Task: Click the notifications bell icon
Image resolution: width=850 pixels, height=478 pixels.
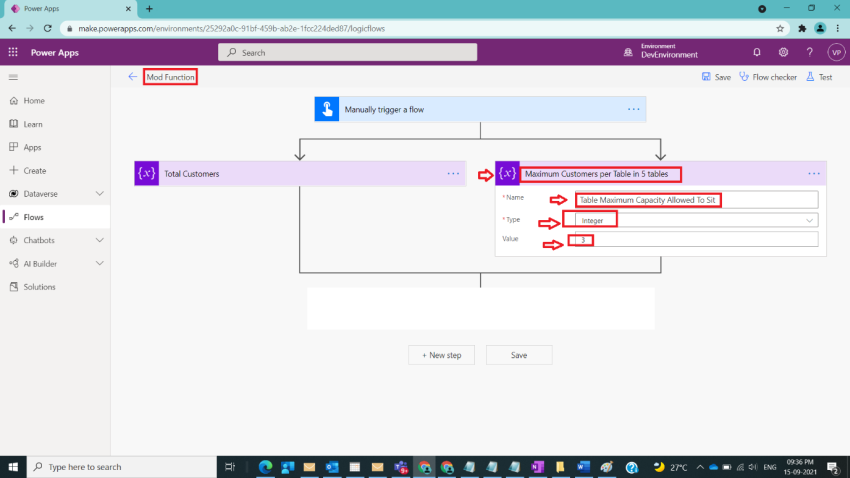Action: 757,53
